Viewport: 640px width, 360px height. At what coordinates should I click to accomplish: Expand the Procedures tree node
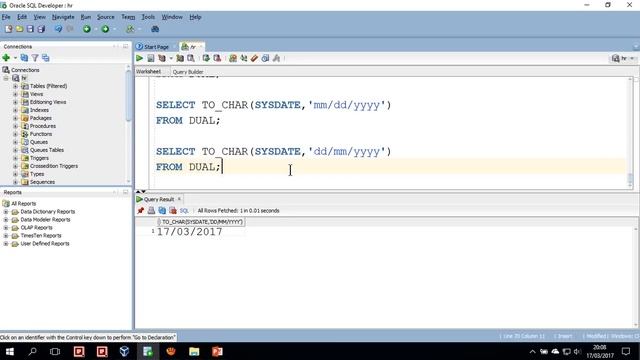16,126
